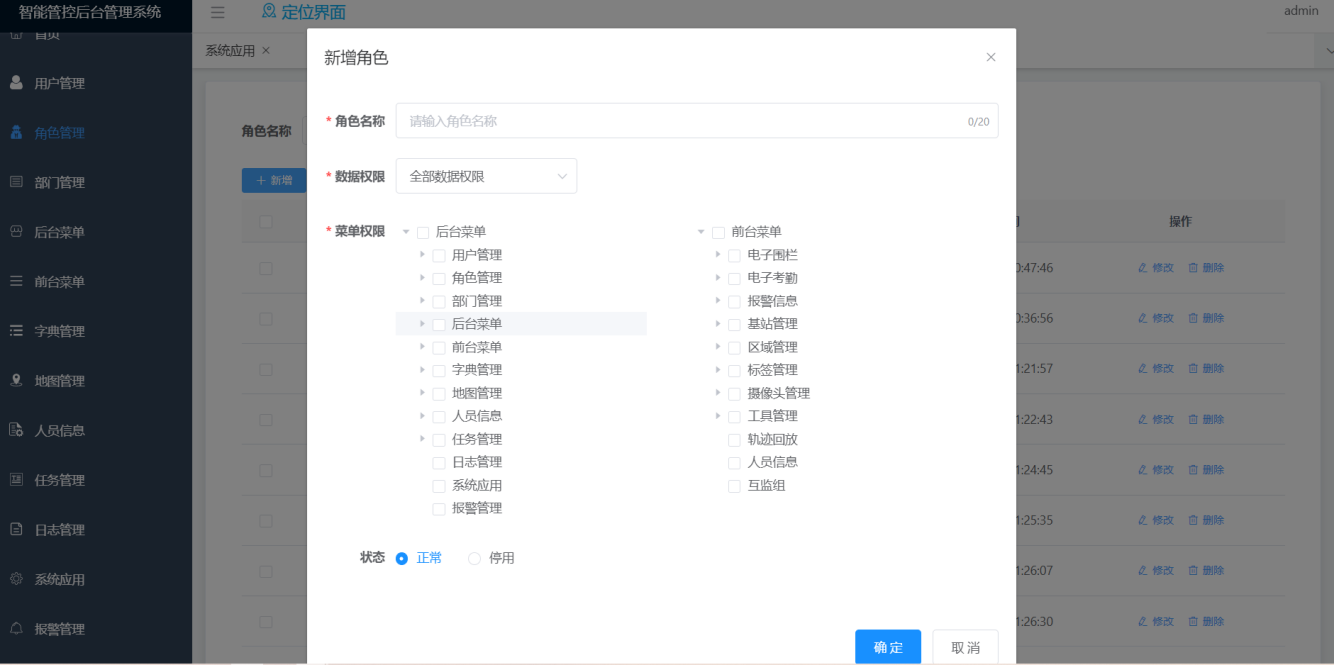The height and width of the screenshot is (665, 1334).
Task: Close the 新增角色 dialog with X
Action: (x=991, y=57)
